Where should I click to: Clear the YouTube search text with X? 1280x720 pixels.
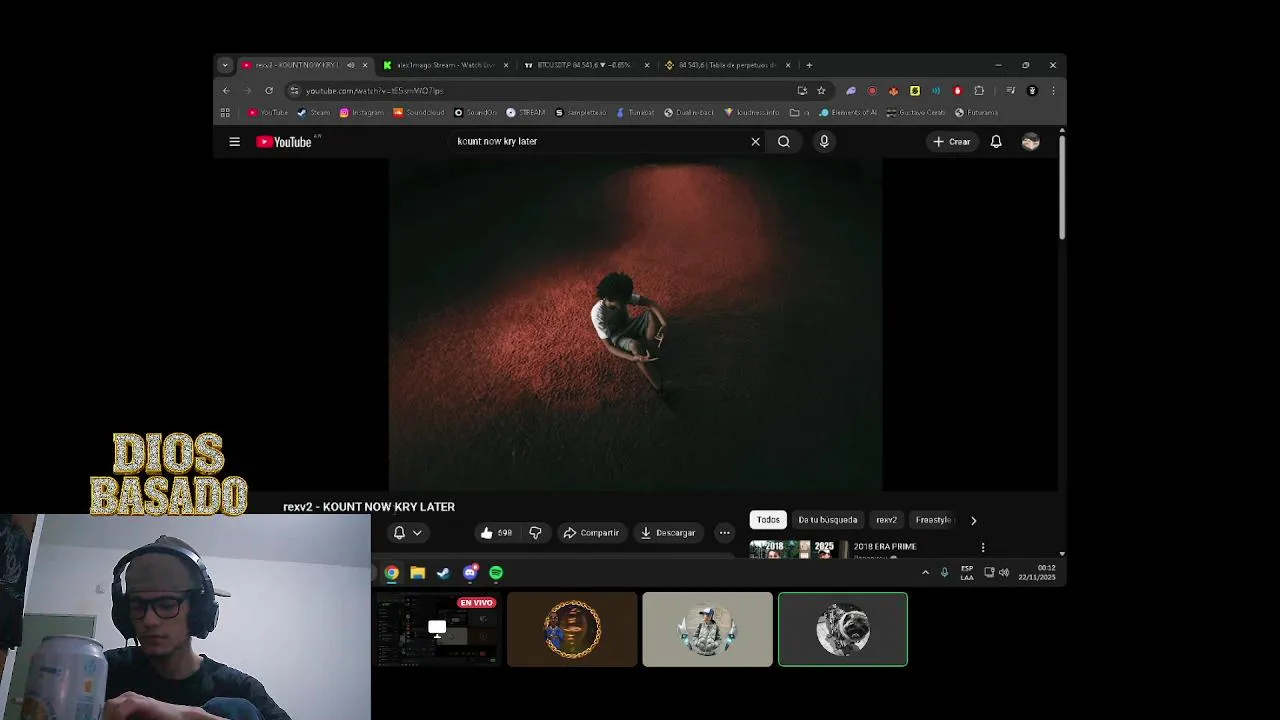click(755, 142)
